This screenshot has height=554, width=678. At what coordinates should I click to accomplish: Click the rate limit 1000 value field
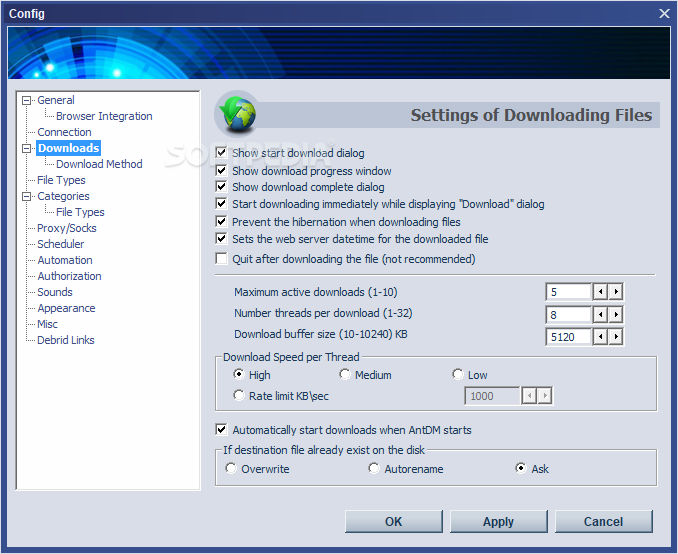point(492,396)
